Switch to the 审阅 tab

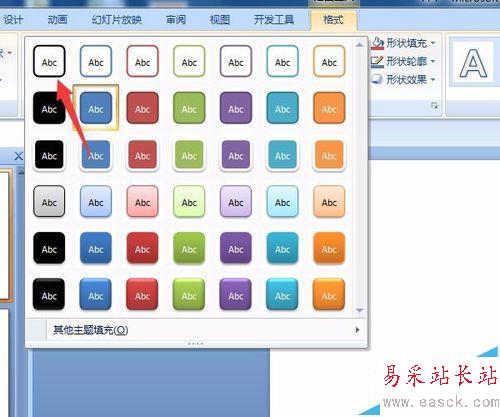pos(176,20)
